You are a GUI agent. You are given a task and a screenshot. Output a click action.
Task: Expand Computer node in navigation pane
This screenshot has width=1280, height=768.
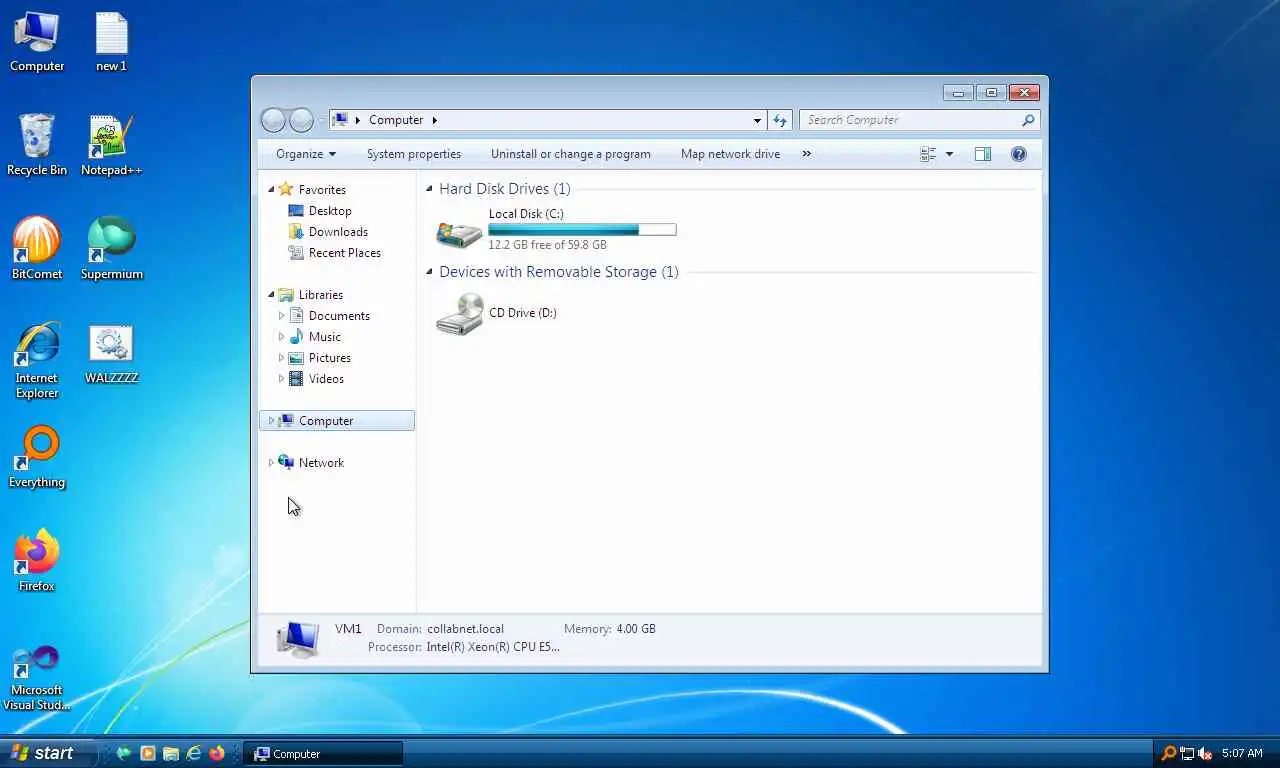point(271,421)
